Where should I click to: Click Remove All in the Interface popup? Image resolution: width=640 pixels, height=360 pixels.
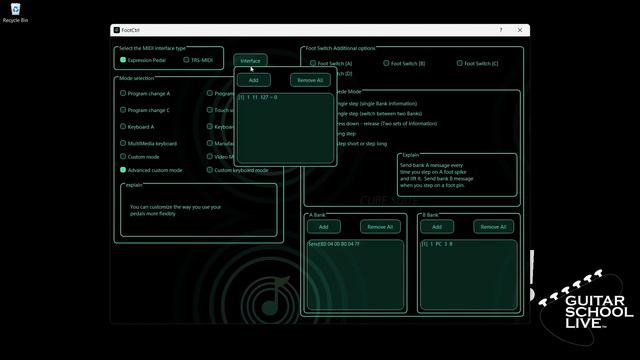point(310,80)
